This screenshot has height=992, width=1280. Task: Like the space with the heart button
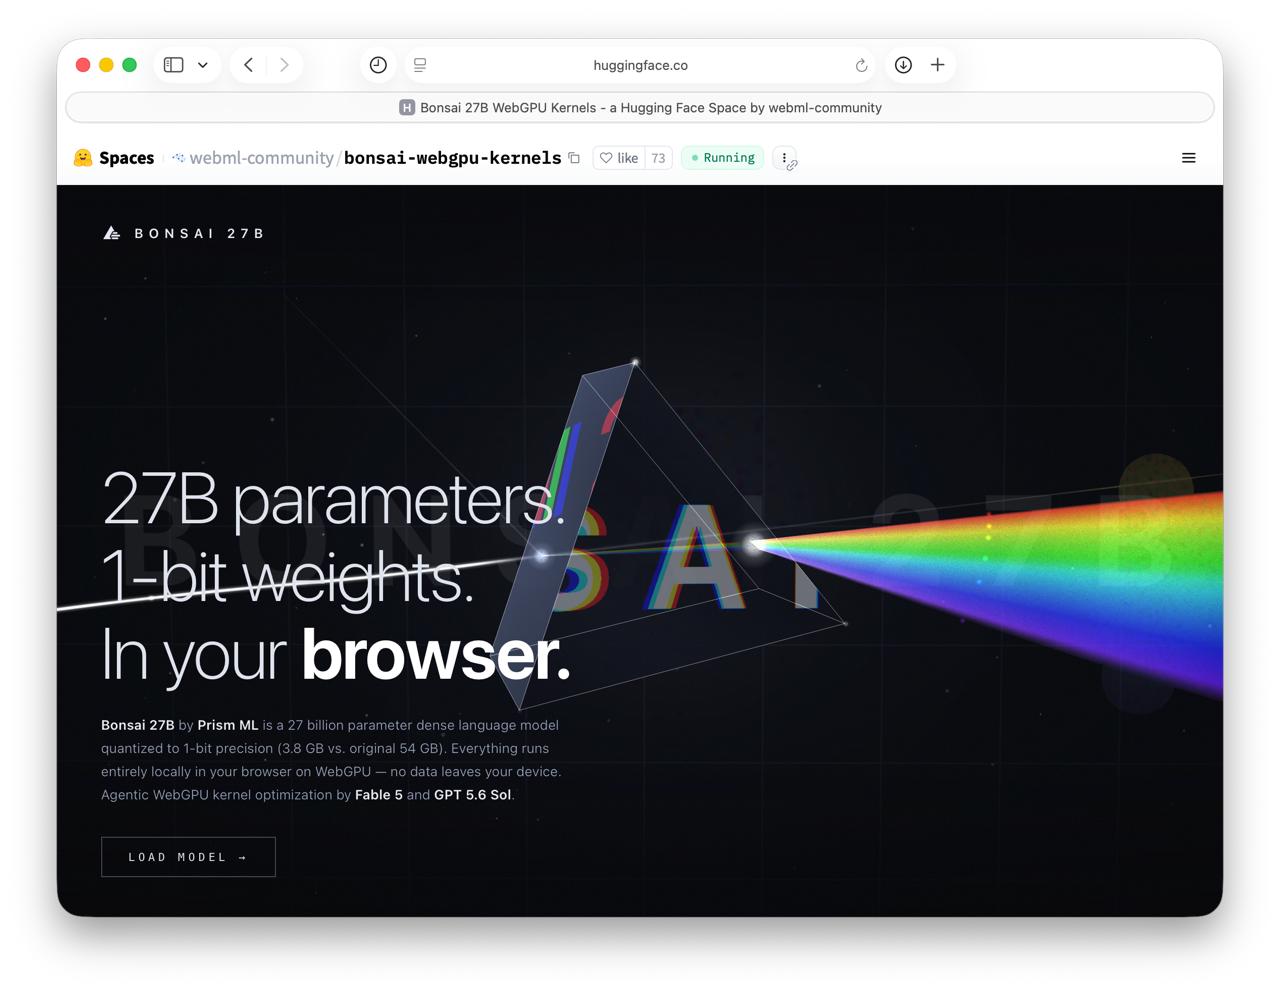coord(619,158)
